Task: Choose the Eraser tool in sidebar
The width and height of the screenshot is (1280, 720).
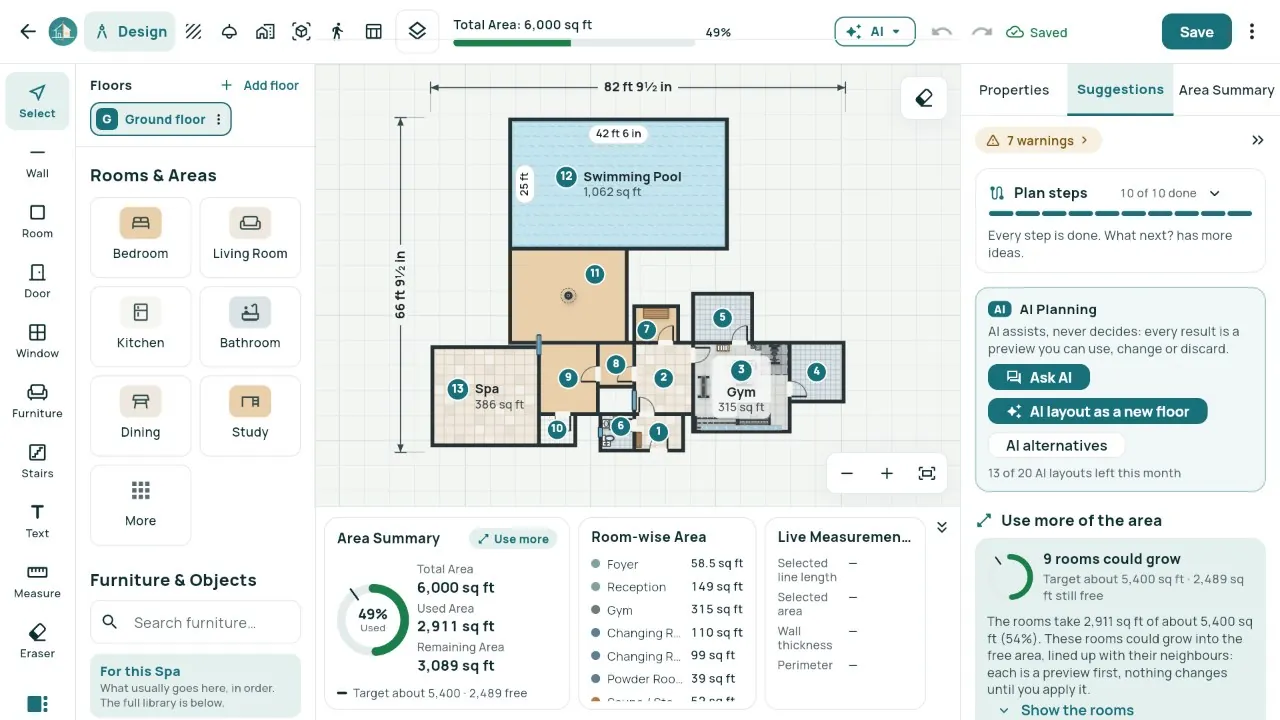Action: (x=37, y=641)
